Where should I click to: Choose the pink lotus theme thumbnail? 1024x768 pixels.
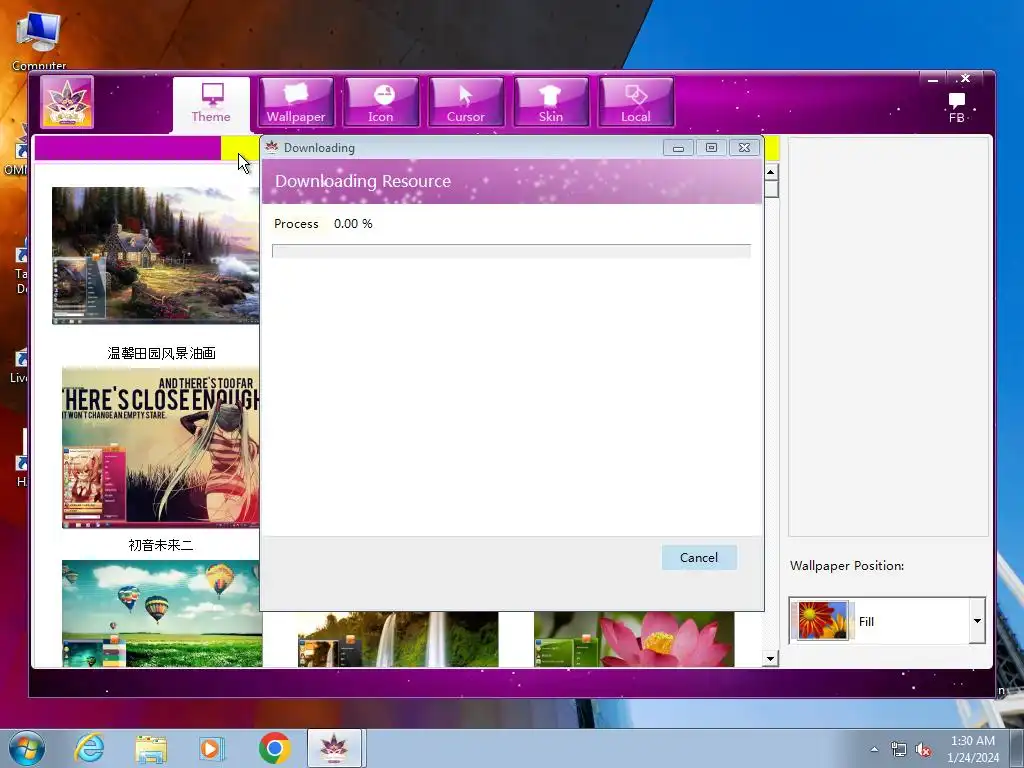634,639
